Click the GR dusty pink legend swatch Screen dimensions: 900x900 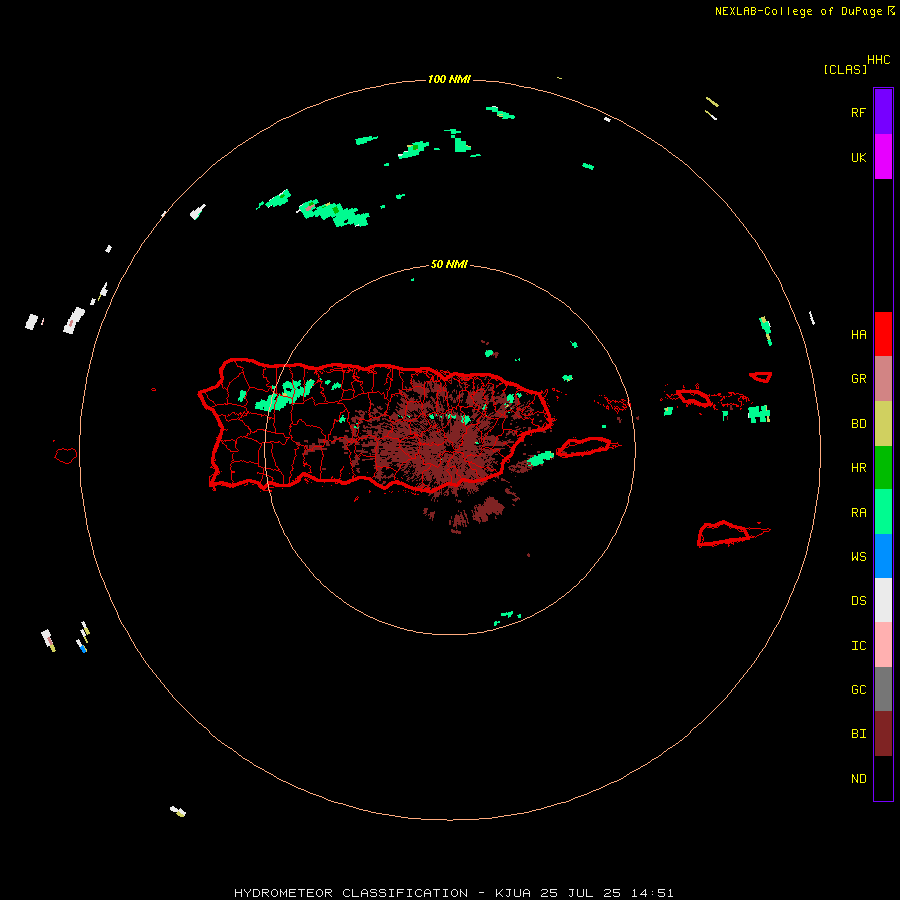click(883, 379)
